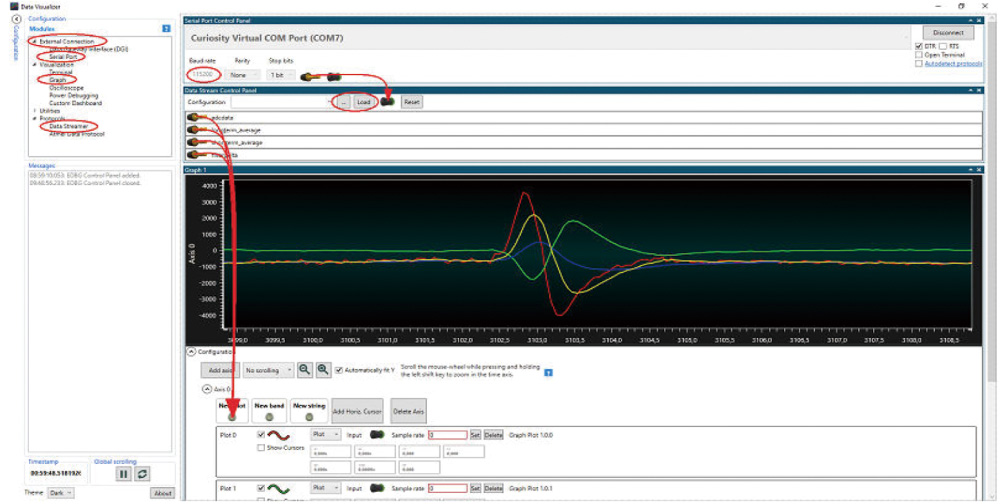This screenshot has height=504, width=1007.
Task: Click the Plot 0 input connector plug
Action: pyautogui.click(x=379, y=435)
